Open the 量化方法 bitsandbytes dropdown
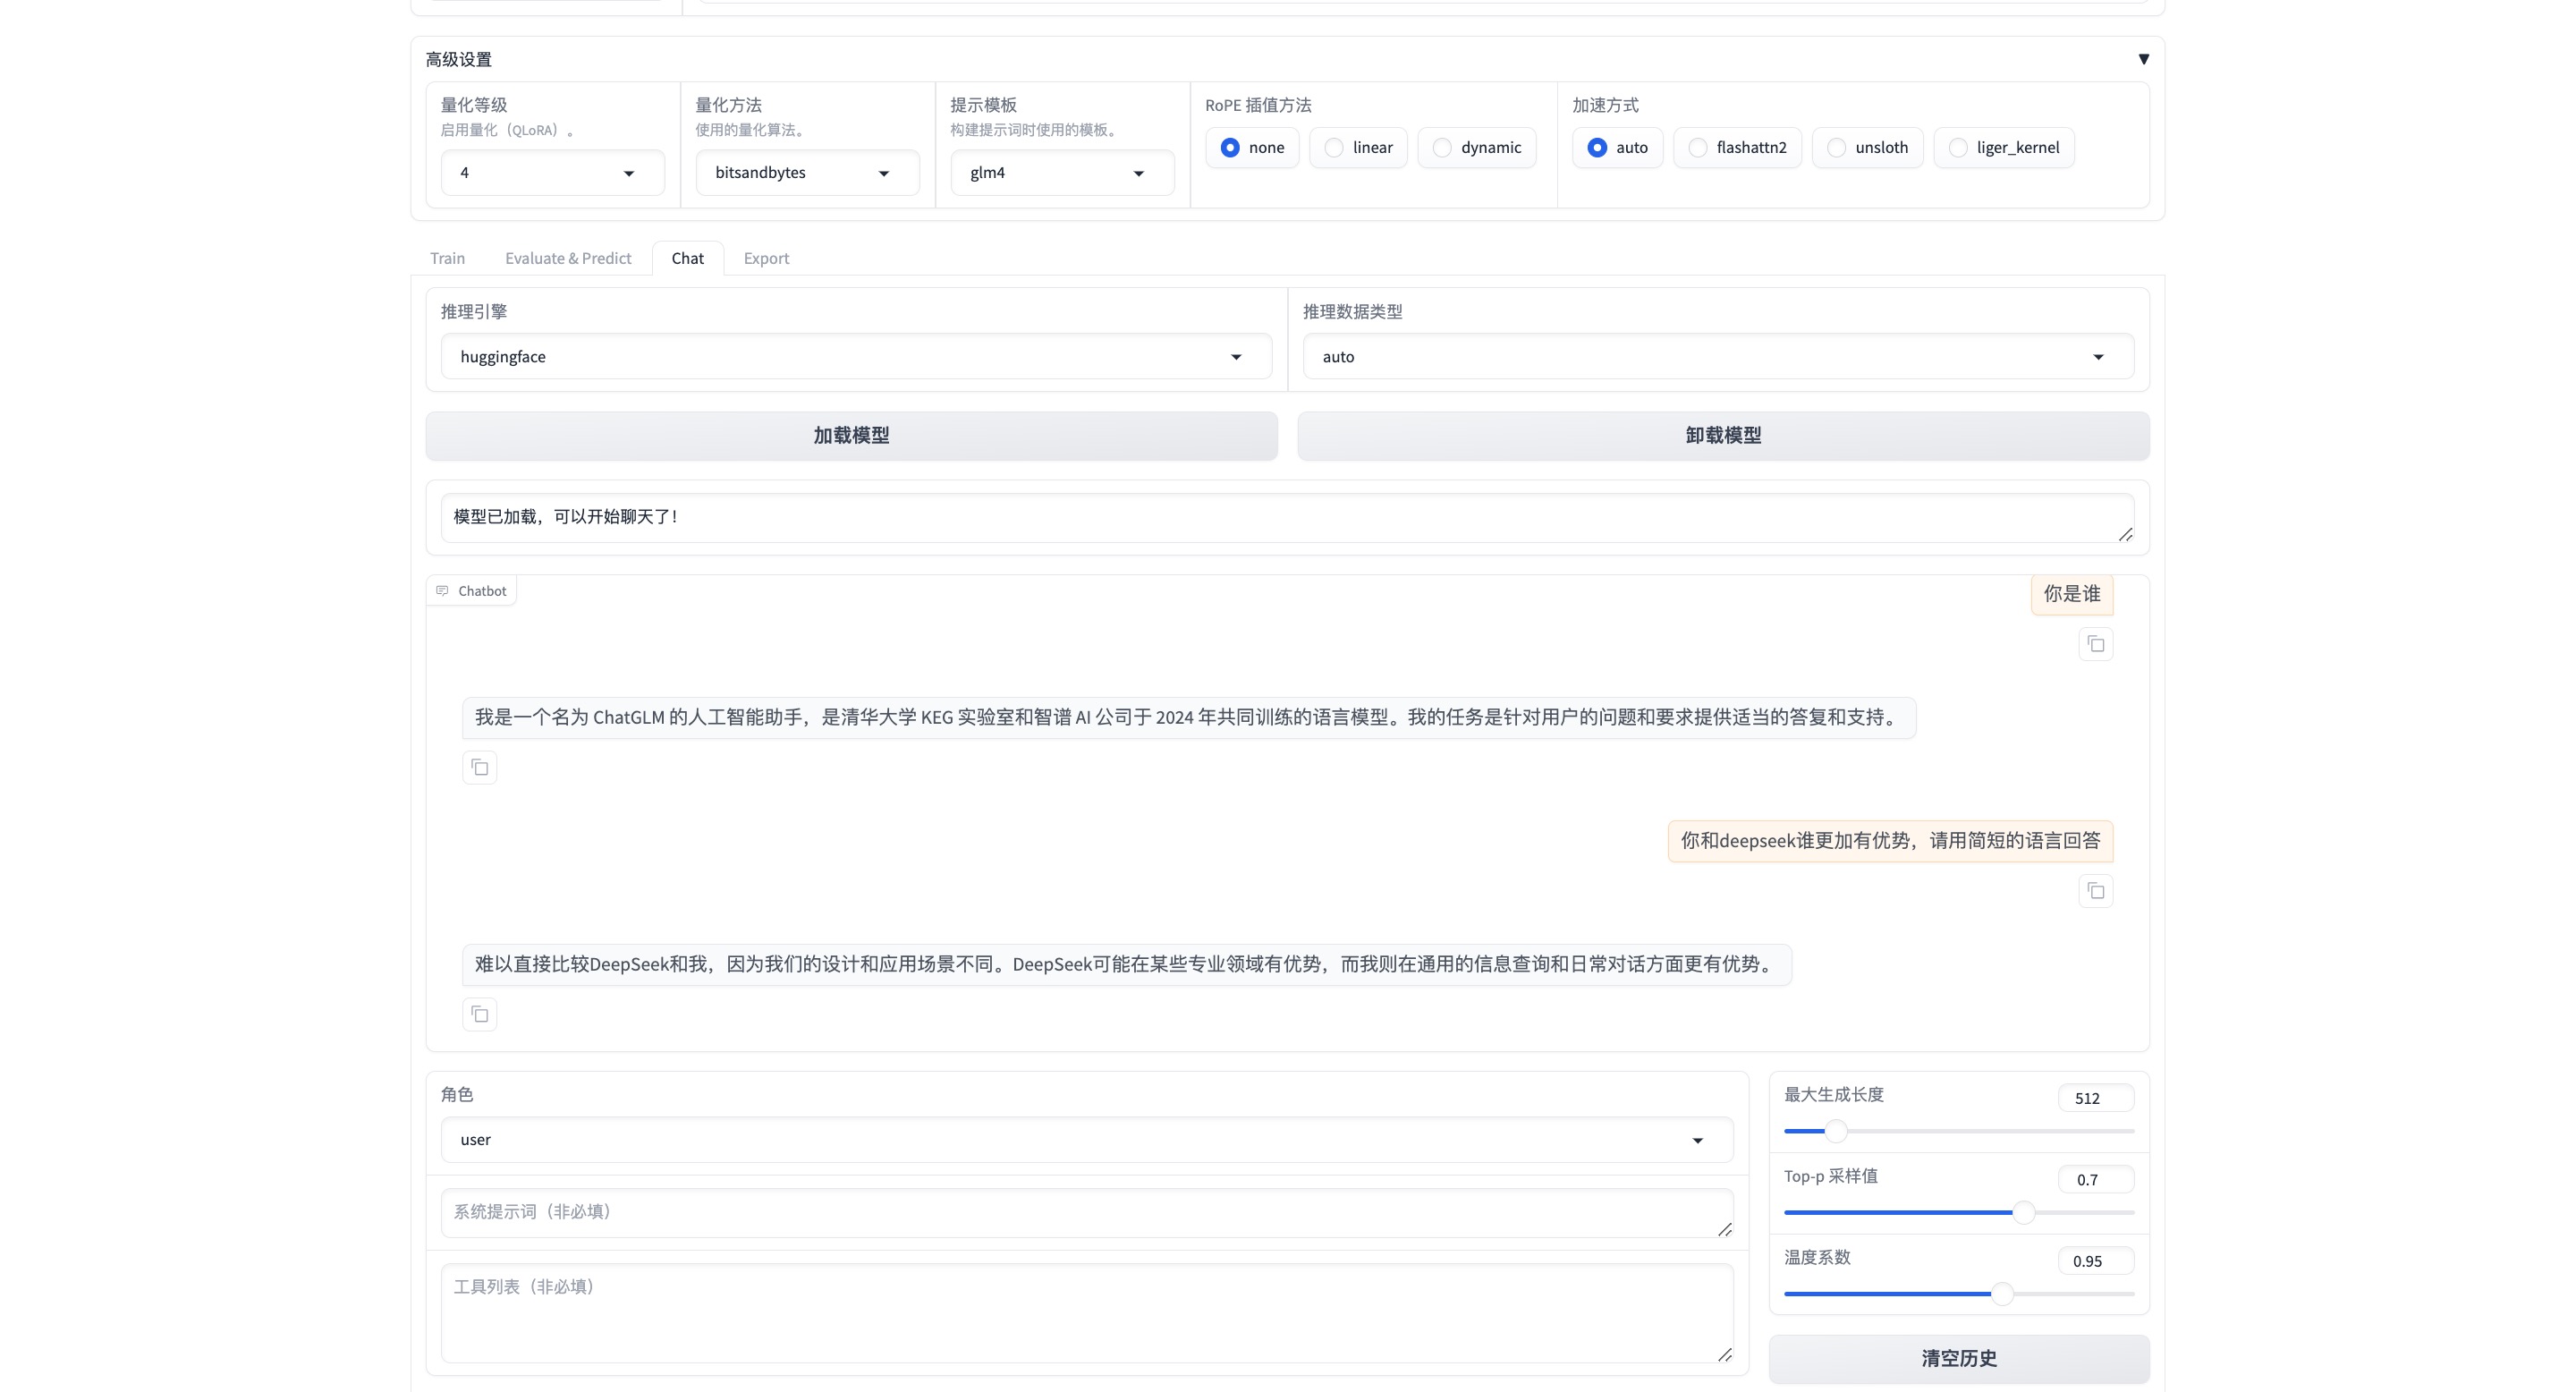The width and height of the screenshot is (2576, 1392). click(806, 173)
